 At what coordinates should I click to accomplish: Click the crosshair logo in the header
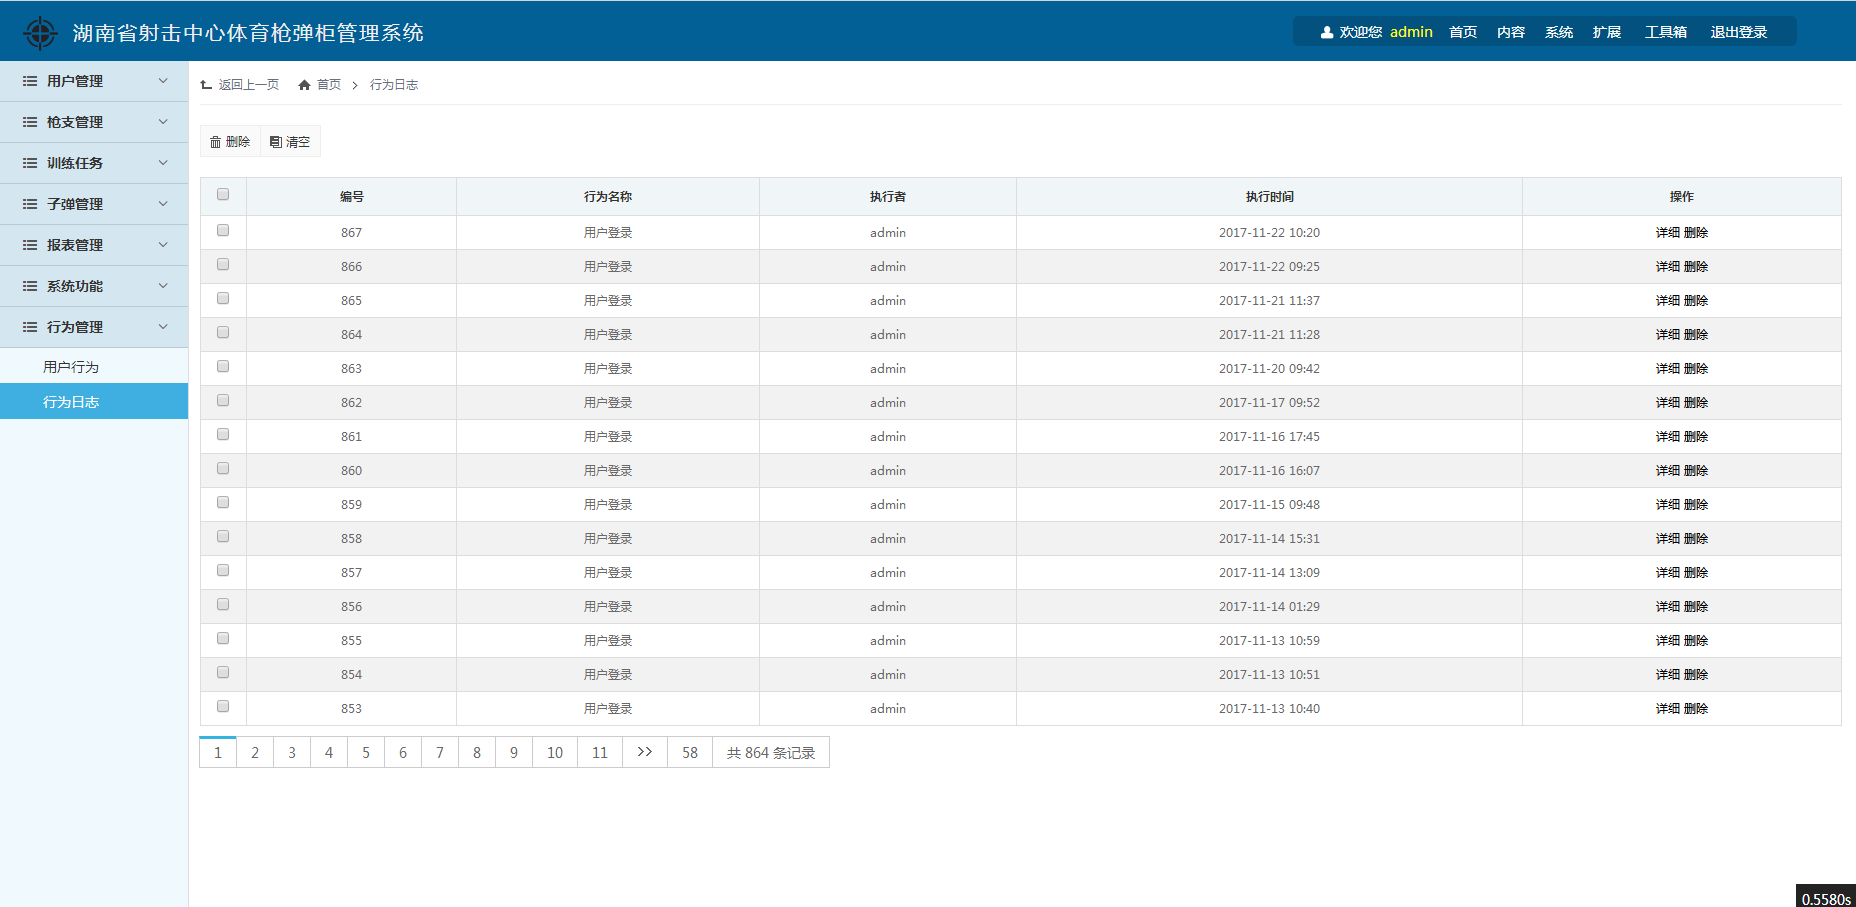pyautogui.click(x=40, y=33)
